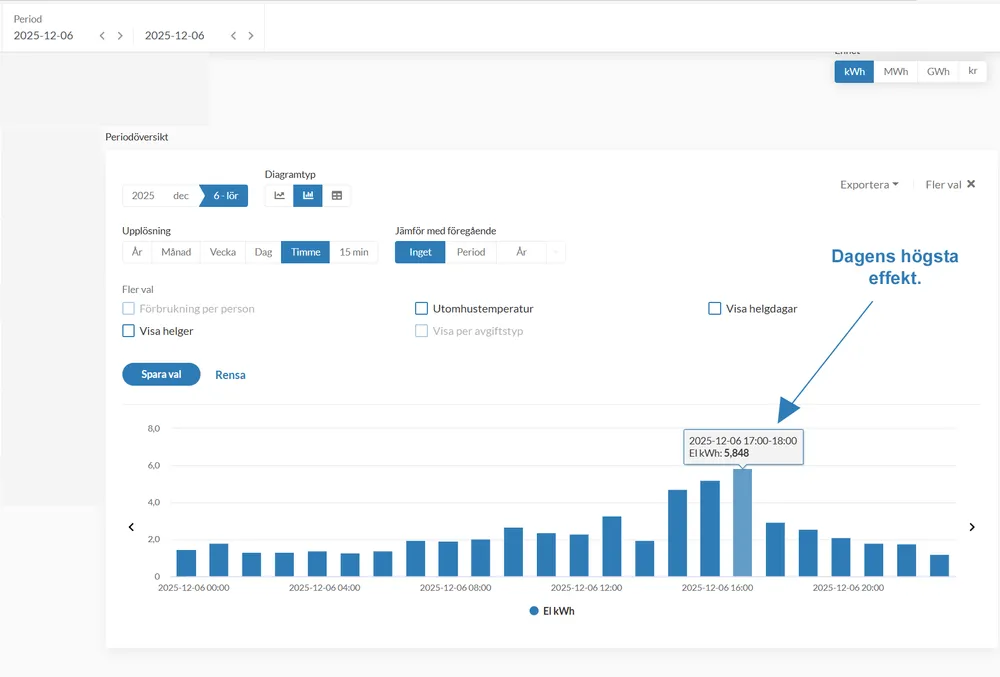Screen dimensions: 1000x677
Task: Check the Visa helger option
Action: (x=128, y=331)
